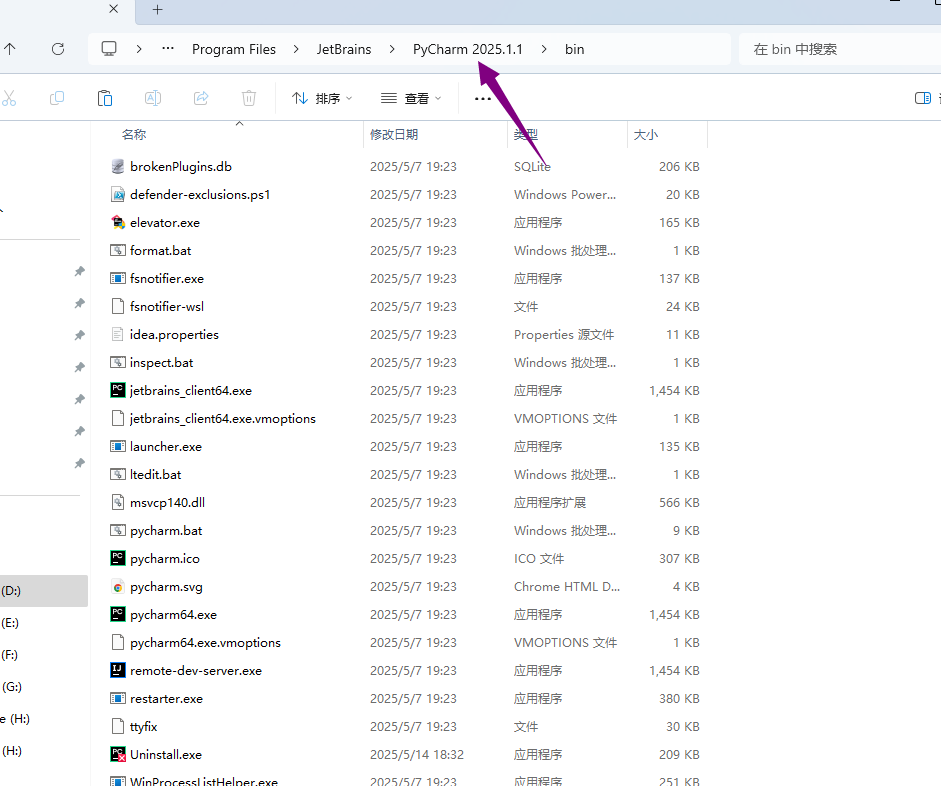The image size is (941, 786).
Task: Navigate to JetBrains folder in breadcrumb
Action: tap(344, 49)
